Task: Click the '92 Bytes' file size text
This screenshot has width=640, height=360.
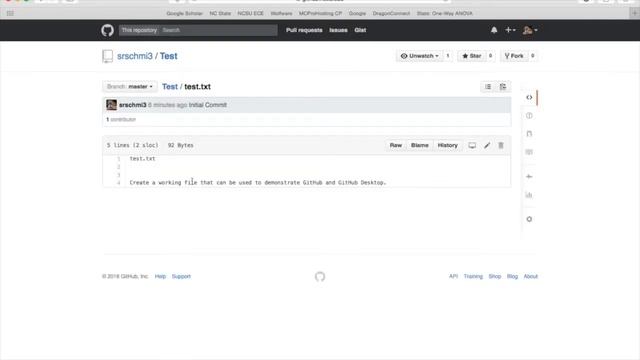Action: coord(180,145)
